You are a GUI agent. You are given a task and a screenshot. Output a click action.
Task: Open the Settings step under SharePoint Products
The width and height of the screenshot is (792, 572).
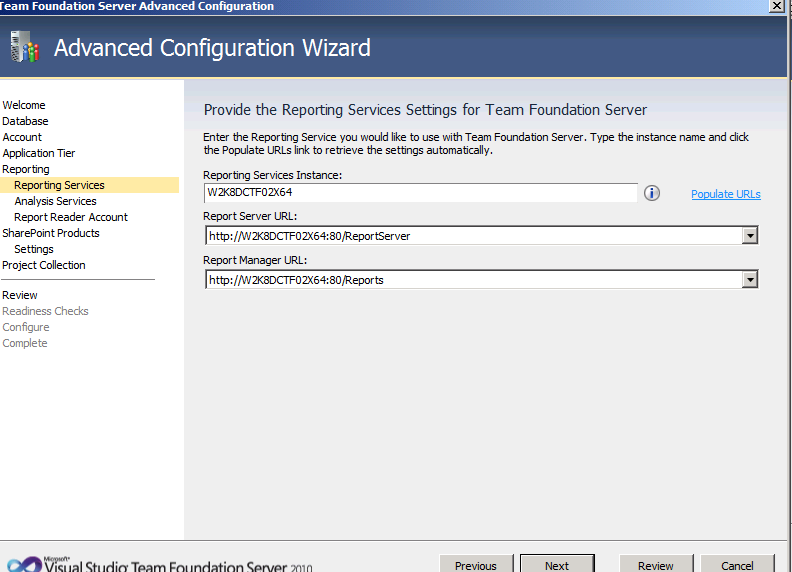(x=34, y=249)
